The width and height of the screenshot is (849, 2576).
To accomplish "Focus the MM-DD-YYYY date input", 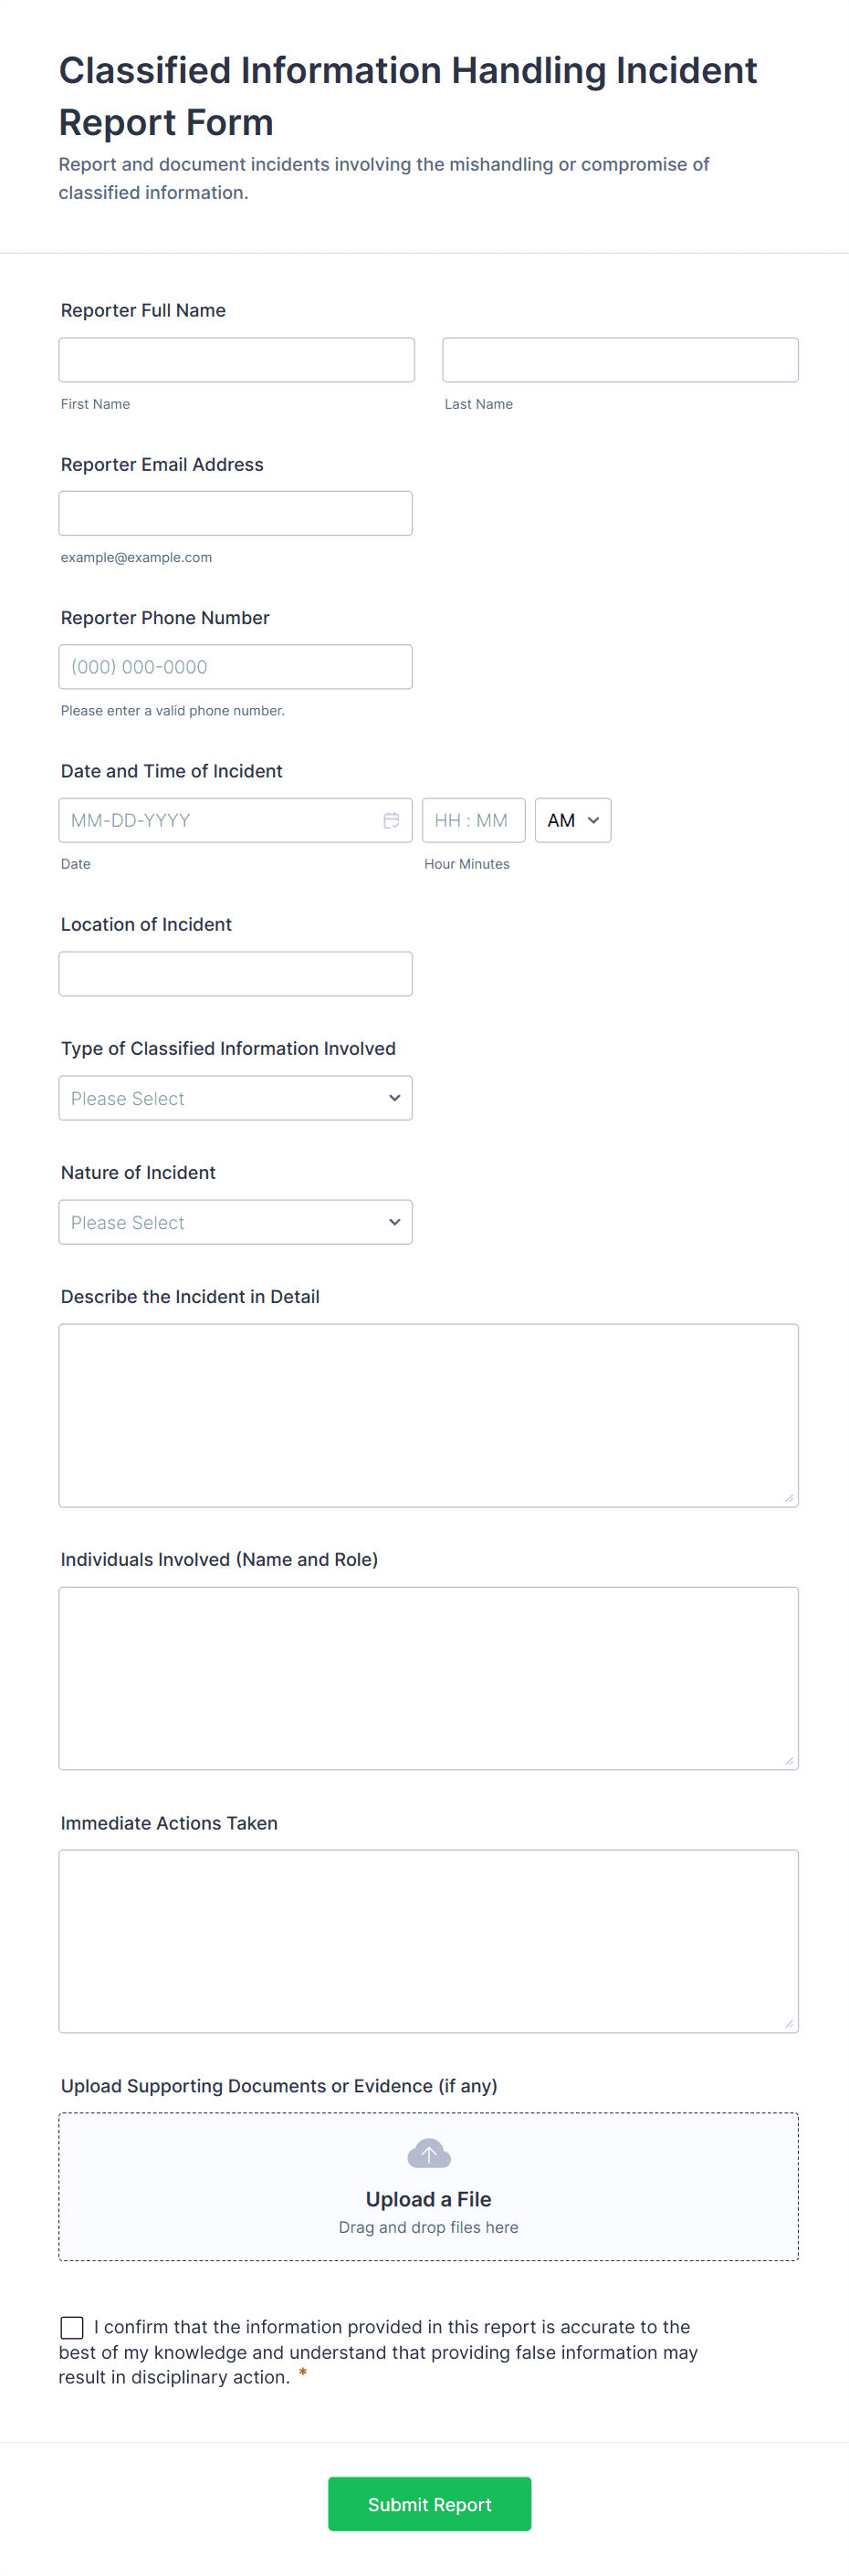I will tap(220, 820).
